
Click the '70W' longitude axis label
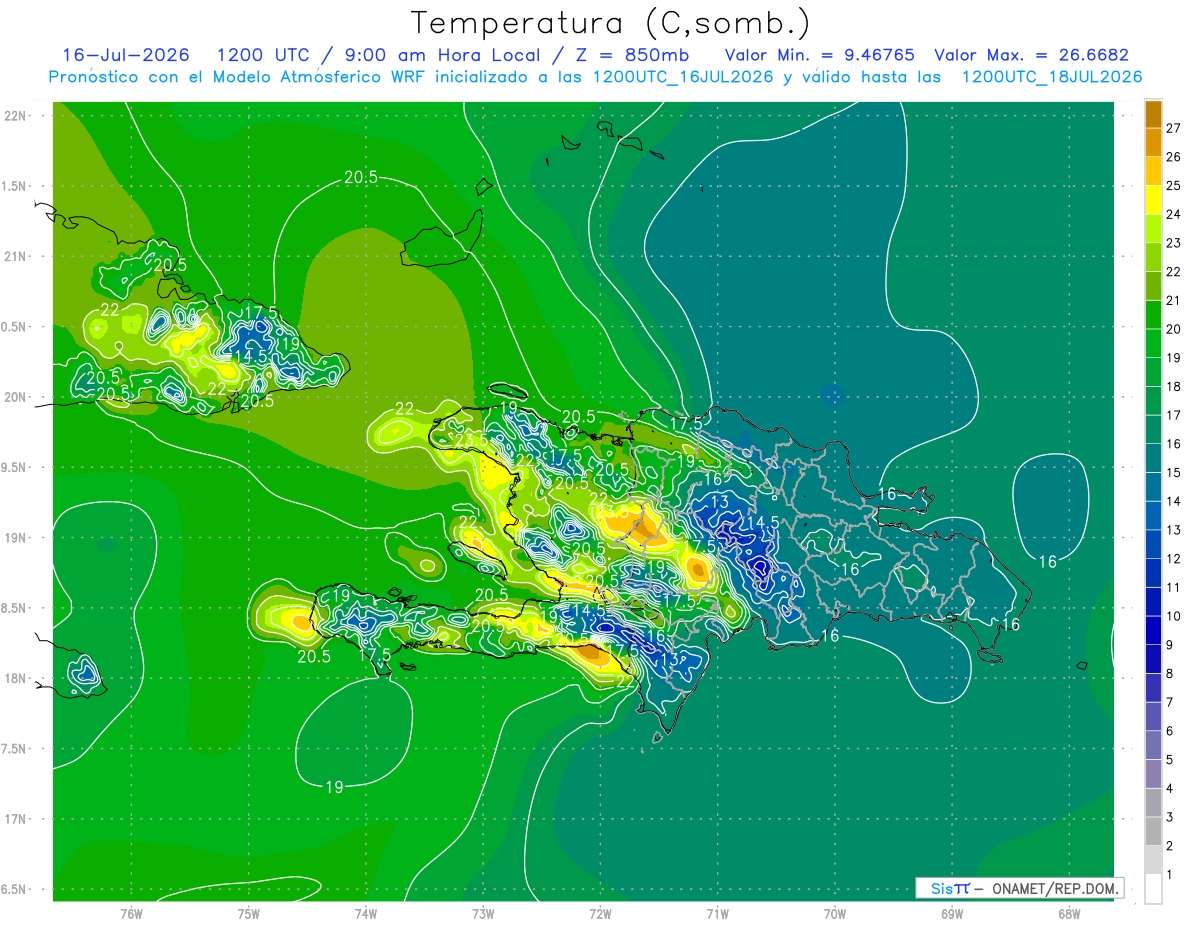pos(835,914)
